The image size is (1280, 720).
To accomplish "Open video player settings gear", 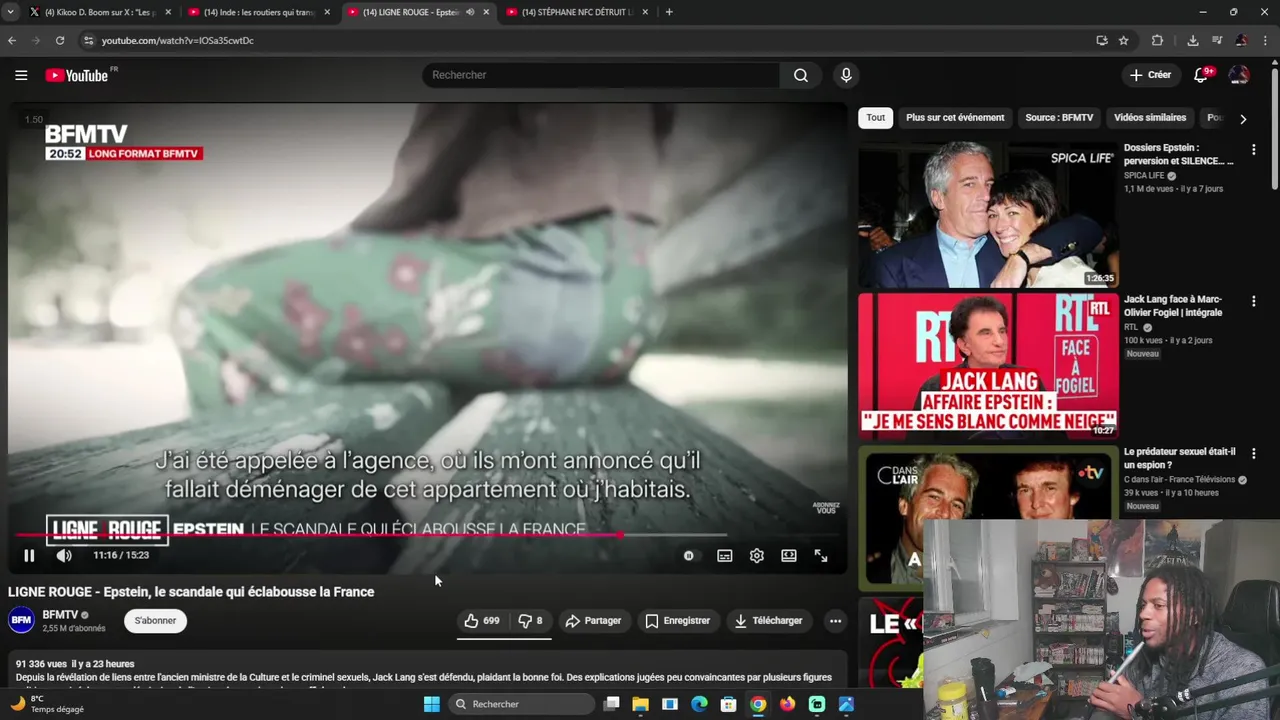I will (757, 555).
